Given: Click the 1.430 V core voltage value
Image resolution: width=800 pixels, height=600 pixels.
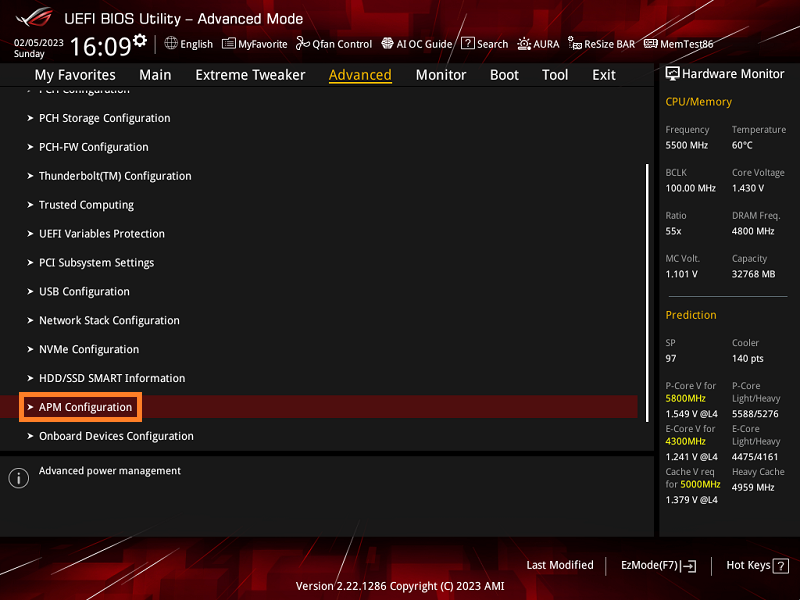Looking at the screenshot, I should point(748,188).
